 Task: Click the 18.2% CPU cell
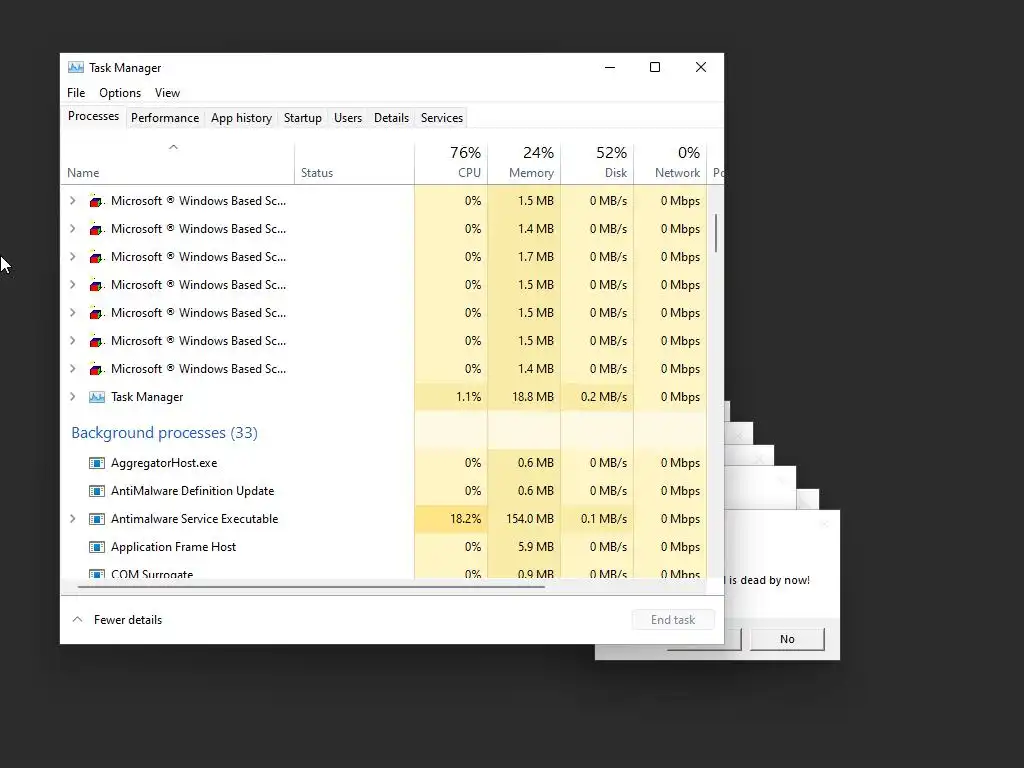tap(451, 519)
